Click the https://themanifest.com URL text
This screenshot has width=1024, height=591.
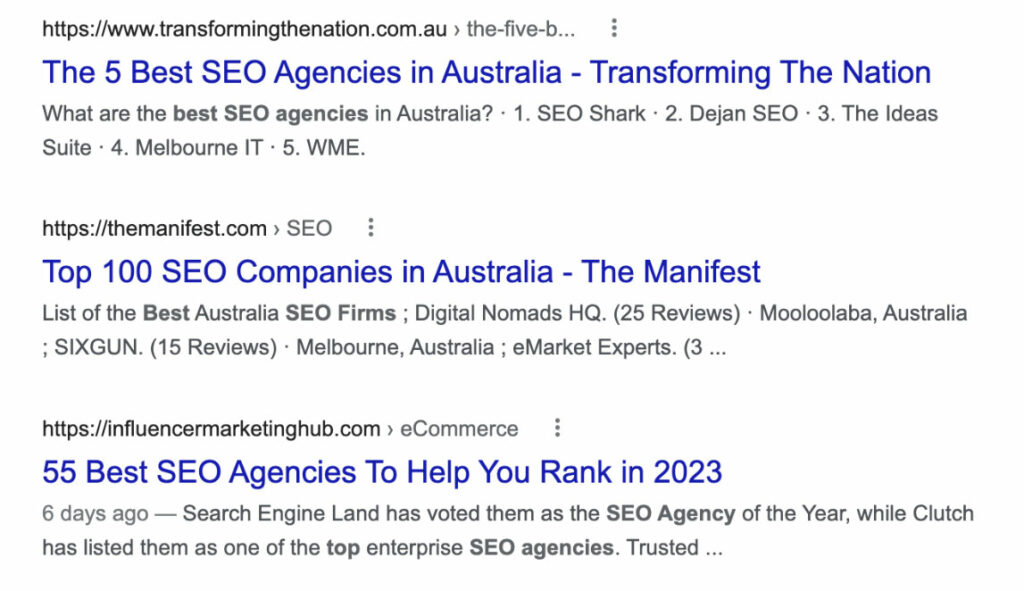coord(154,229)
